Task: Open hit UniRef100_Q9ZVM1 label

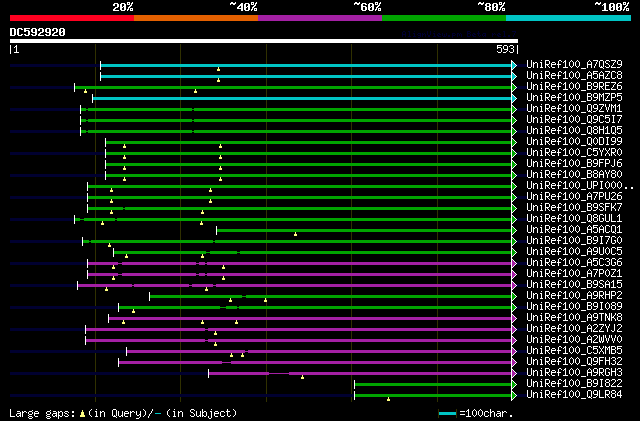Action: pyautogui.click(x=574, y=109)
